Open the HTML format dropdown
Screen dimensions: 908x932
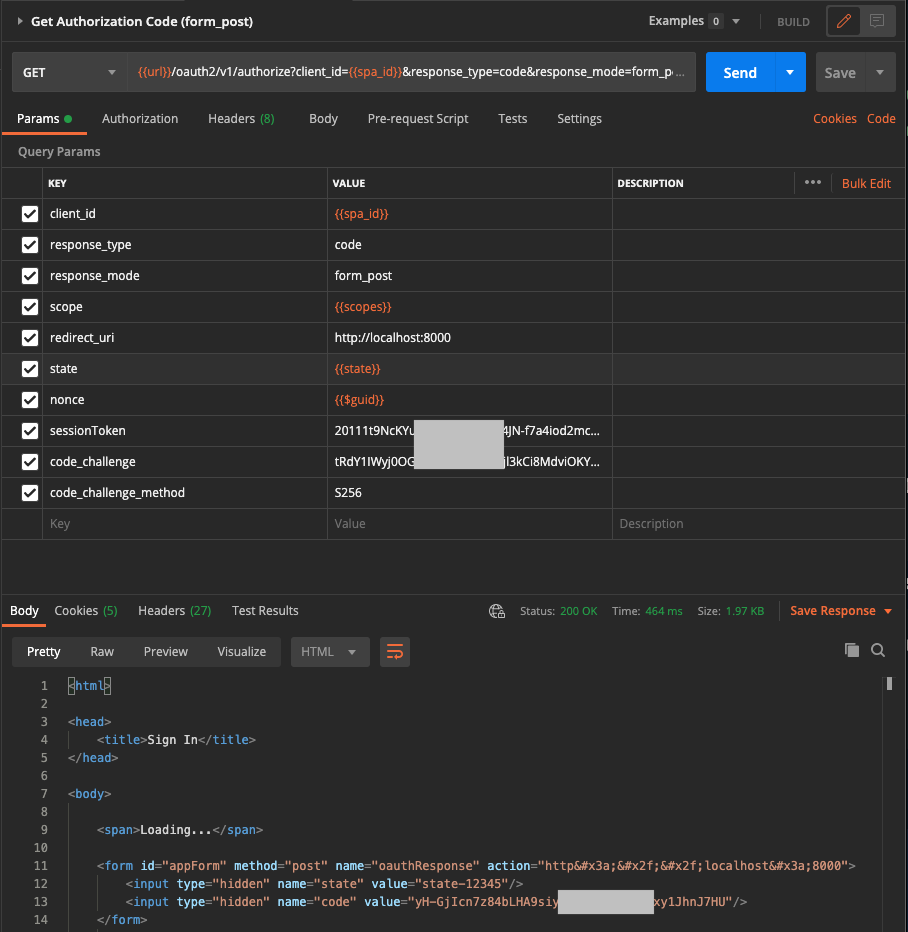330,652
